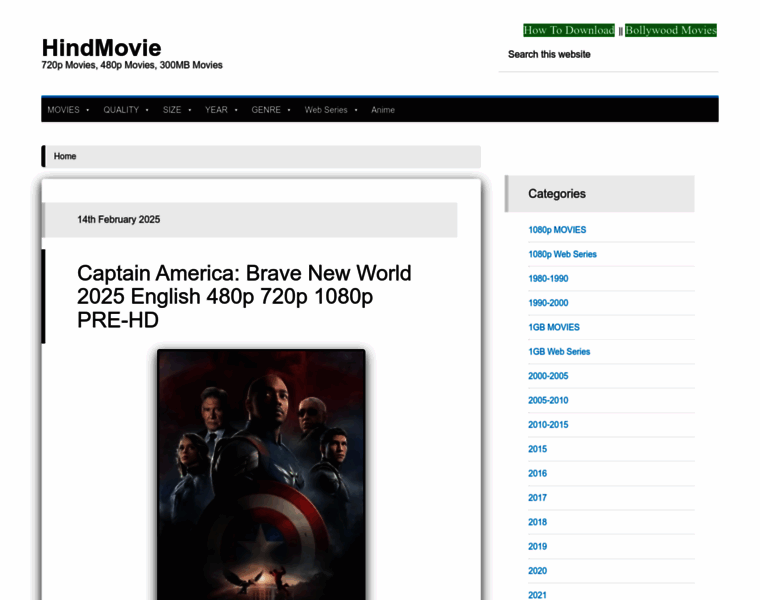This screenshot has width=760, height=600.
Task: Open the MOVIES dropdown menu
Action: pos(68,110)
